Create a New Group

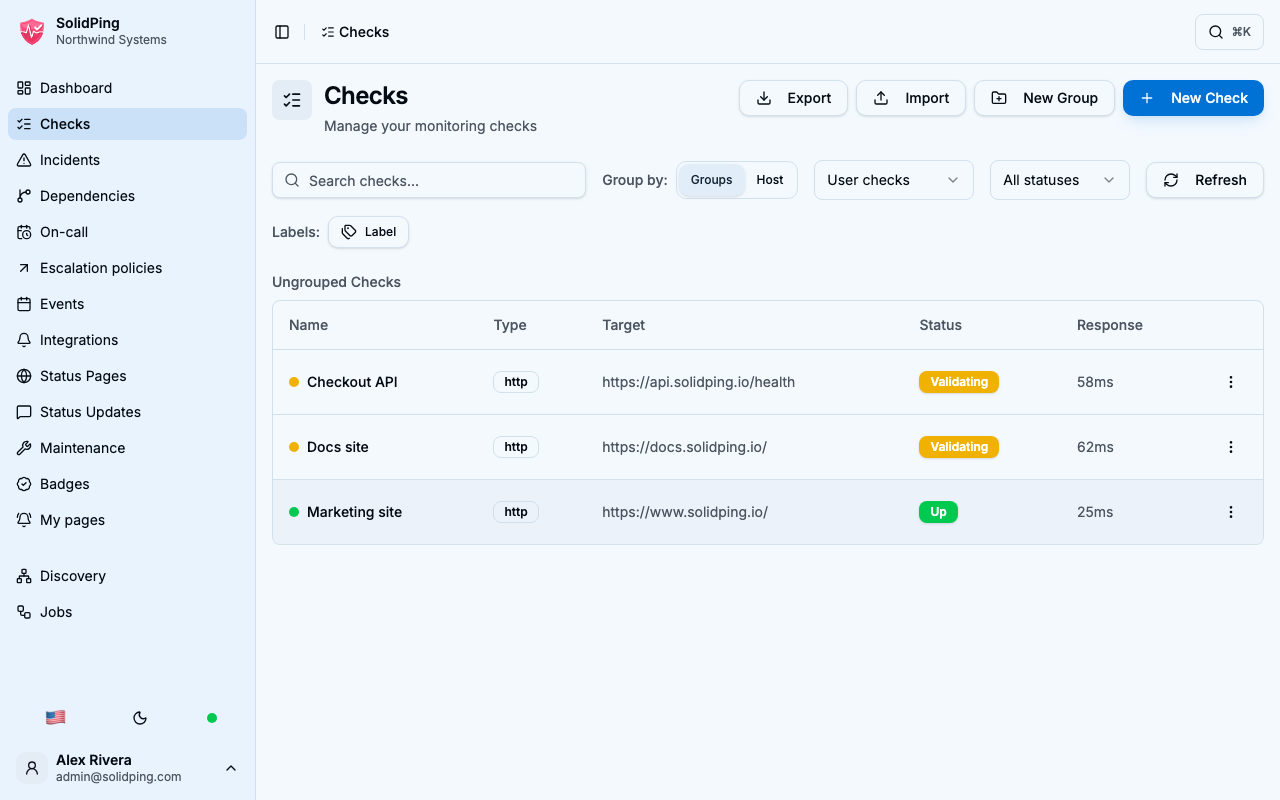tap(1044, 98)
